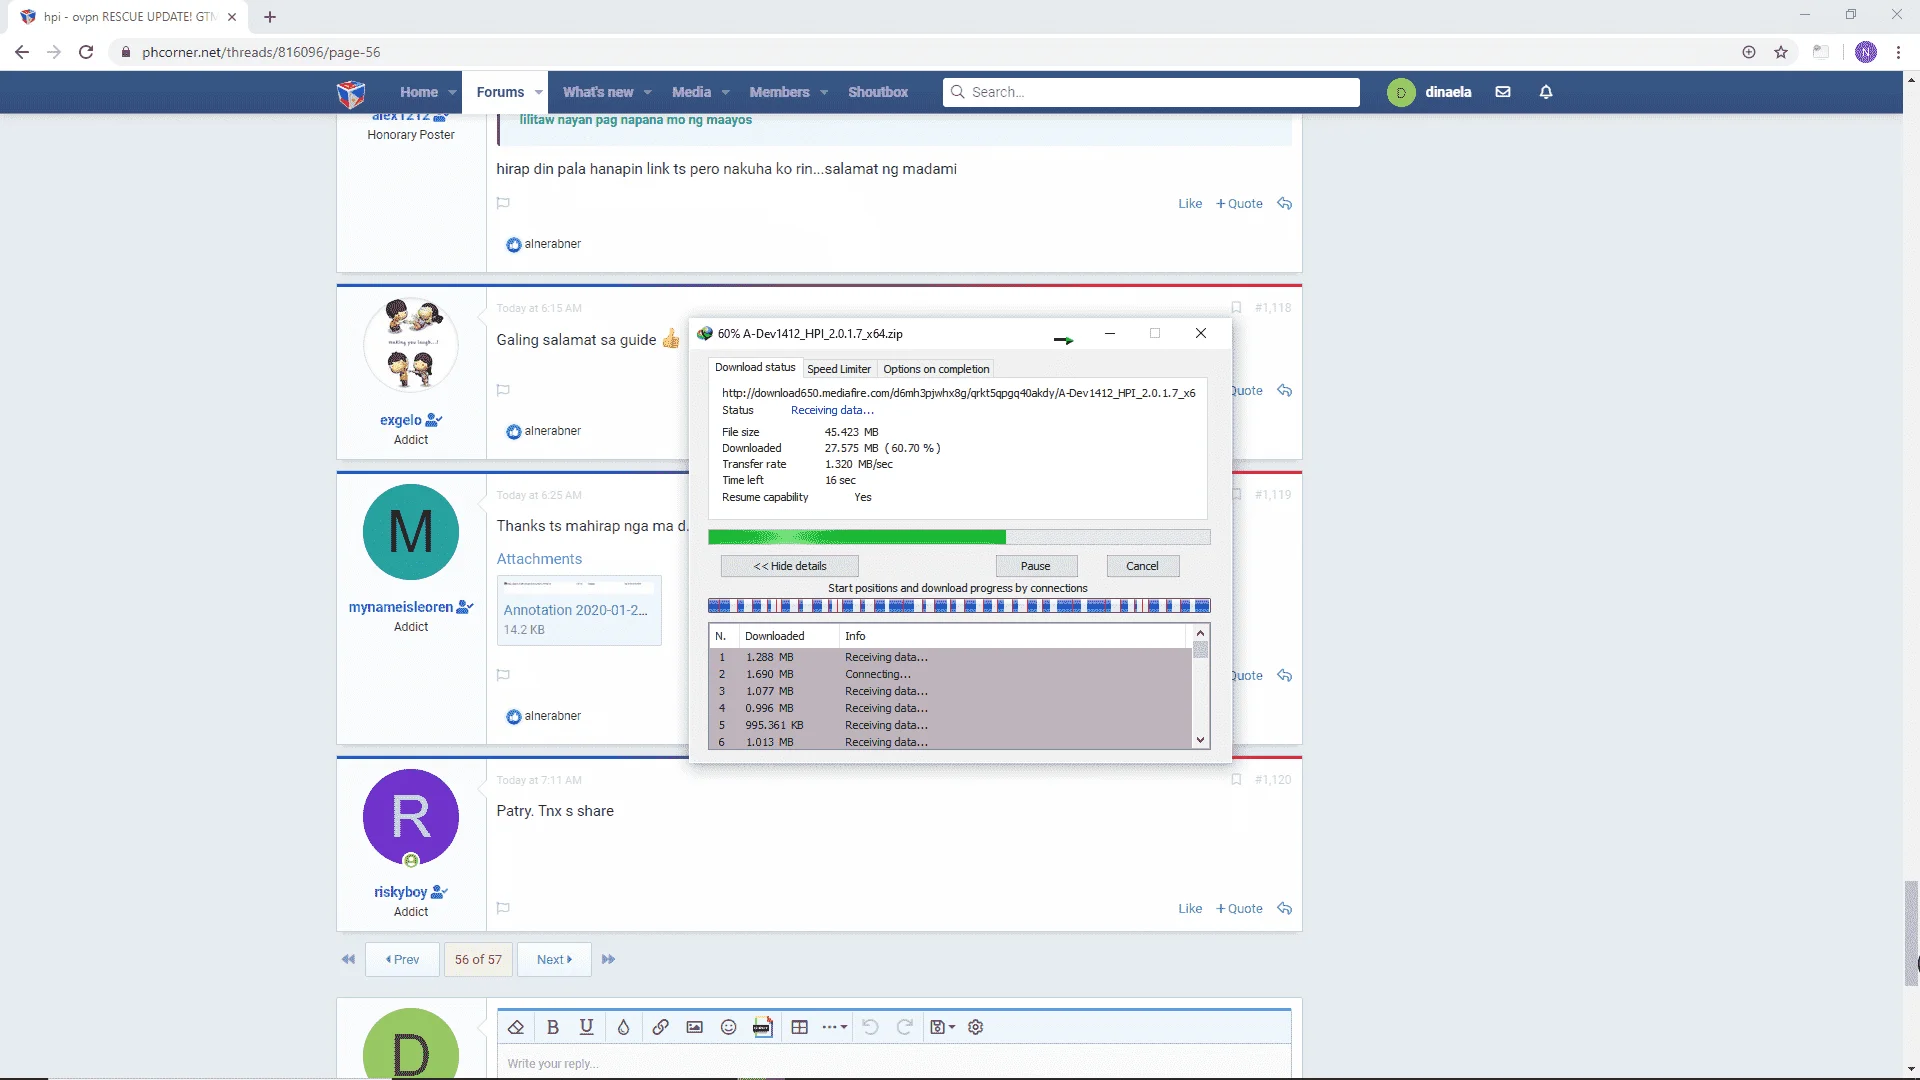Insert an image in the reply editor
The width and height of the screenshot is (1920, 1080).
tap(695, 1027)
